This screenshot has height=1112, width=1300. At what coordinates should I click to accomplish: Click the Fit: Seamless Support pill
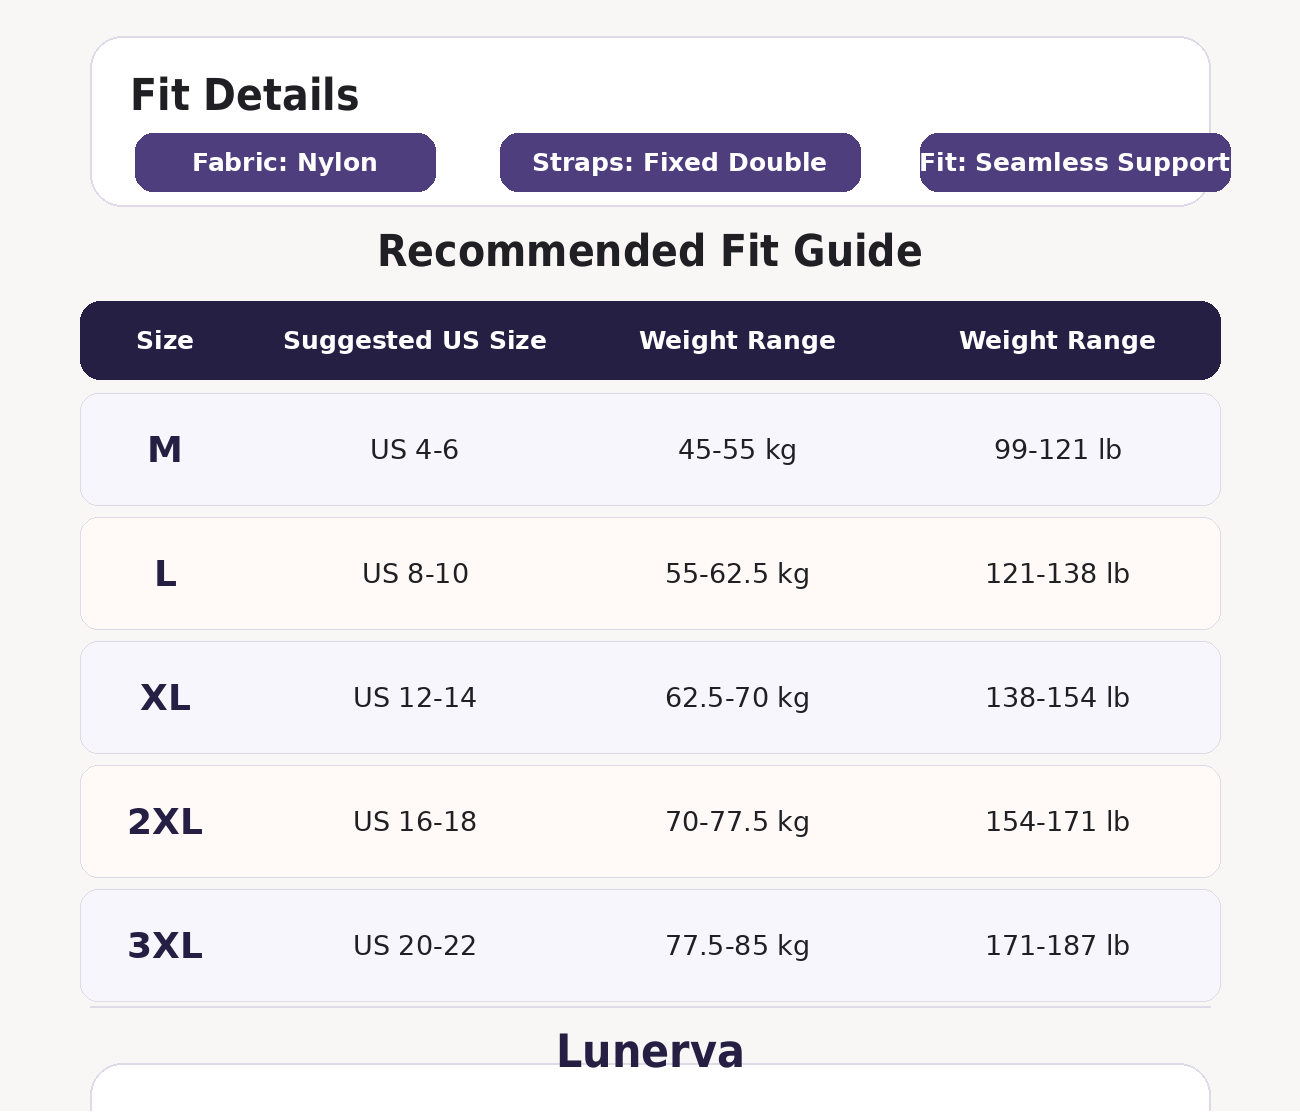click(1075, 163)
